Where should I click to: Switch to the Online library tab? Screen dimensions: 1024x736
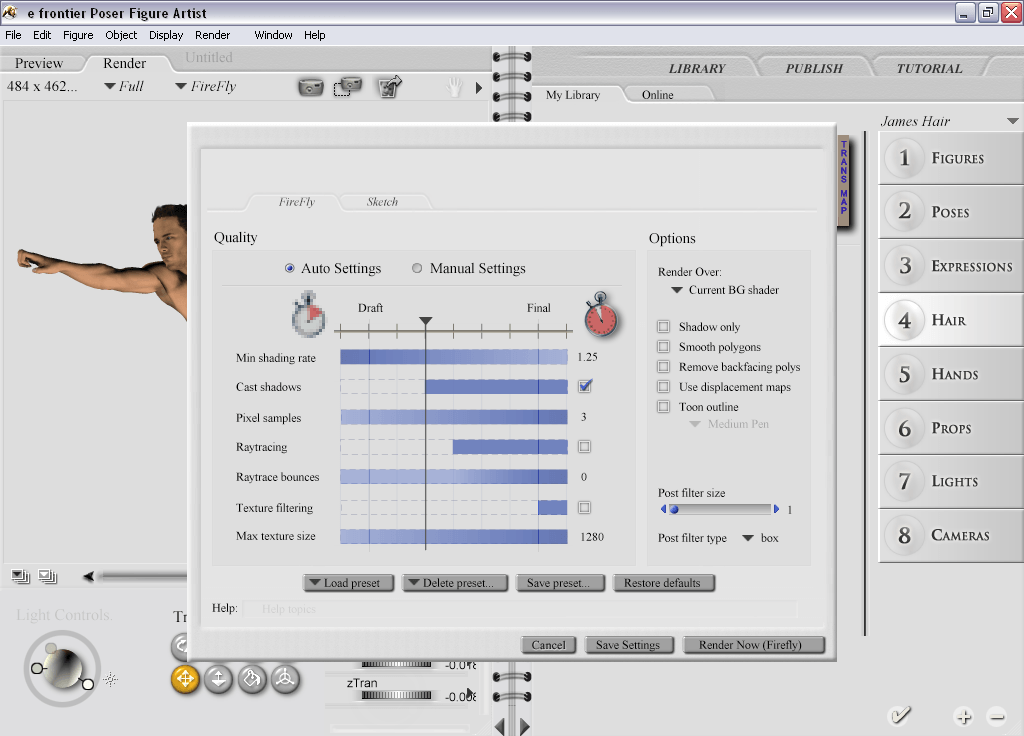[657, 95]
